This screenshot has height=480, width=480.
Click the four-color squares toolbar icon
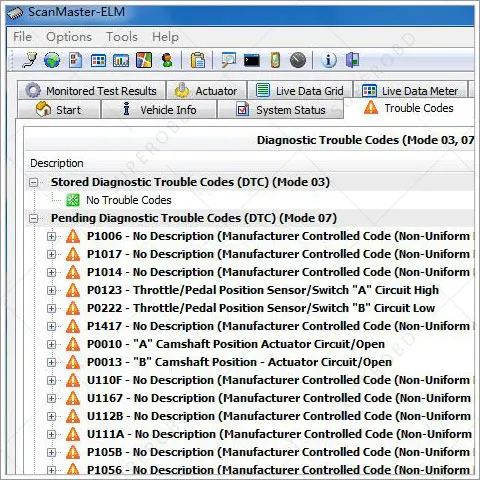pyautogui.click(x=144, y=60)
